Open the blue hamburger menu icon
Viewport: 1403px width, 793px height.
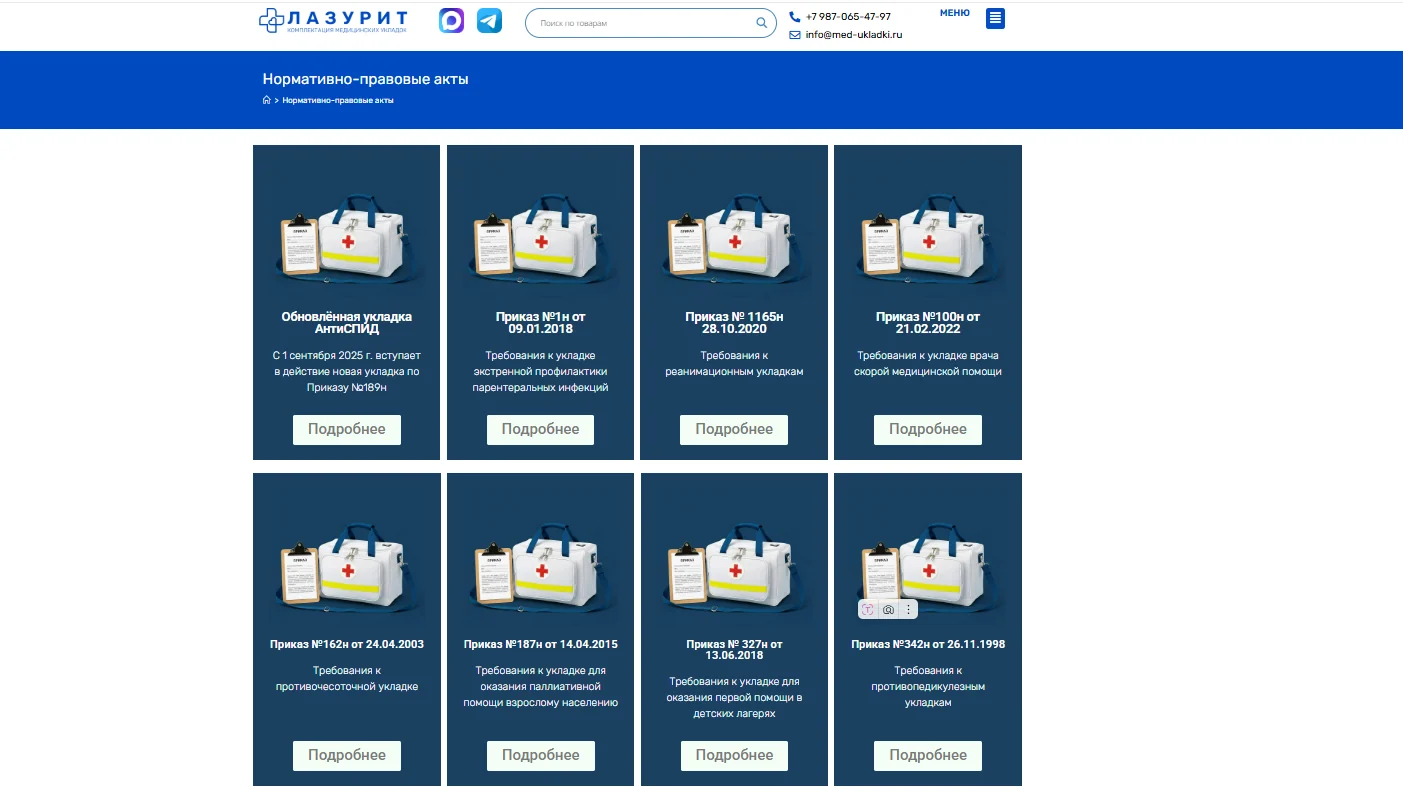pos(995,18)
